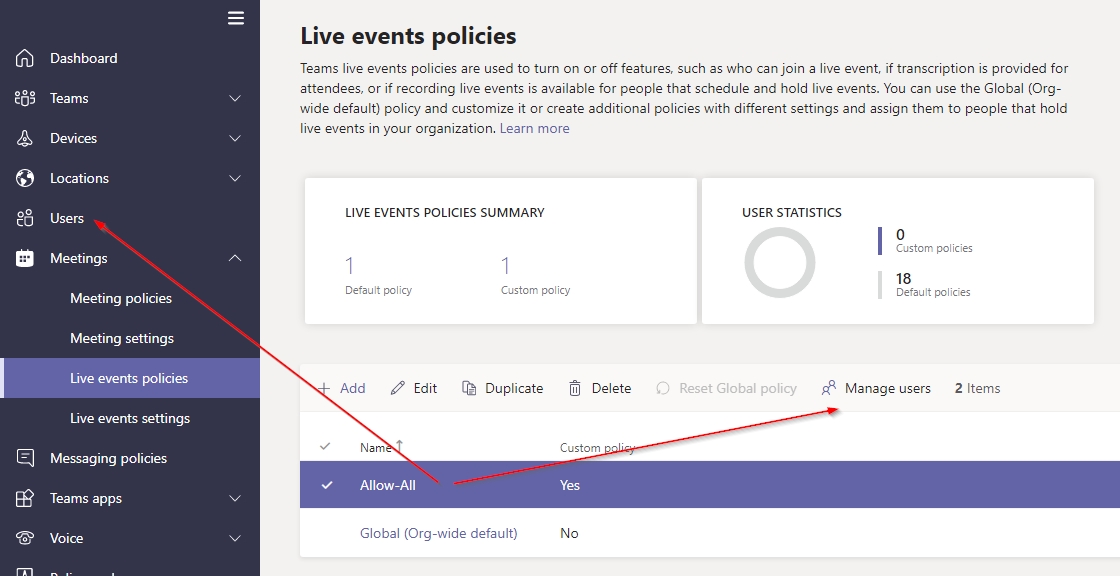Open Dashboard via the home icon
The image size is (1120, 576).
click(x=25, y=58)
